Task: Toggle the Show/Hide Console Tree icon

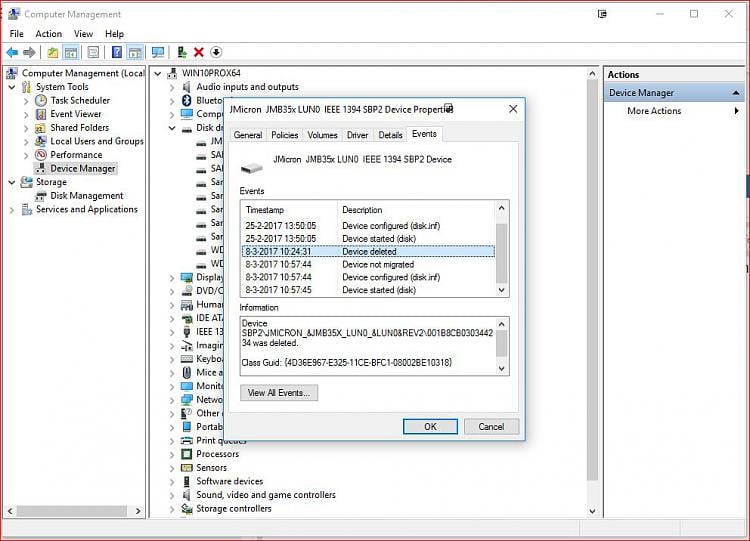Action: [71, 52]
